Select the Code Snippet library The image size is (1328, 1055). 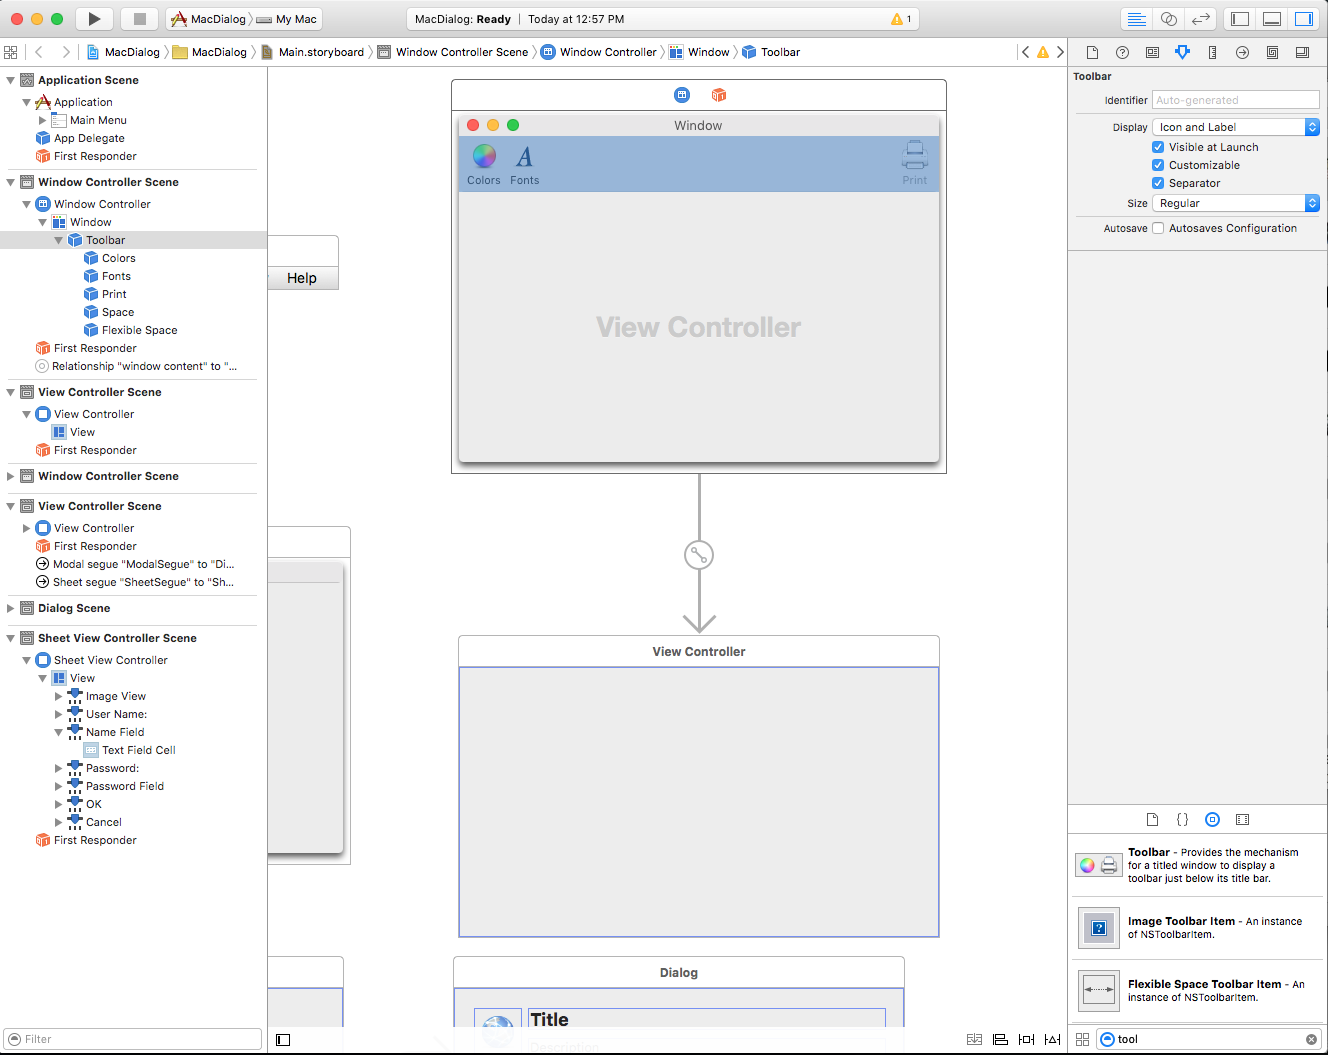click(x=1182, y=819)
